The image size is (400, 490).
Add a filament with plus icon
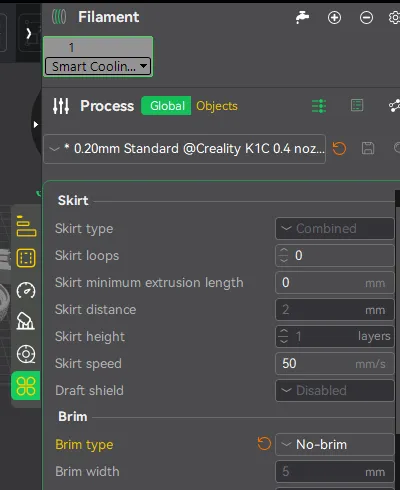[x=334, y=17]
